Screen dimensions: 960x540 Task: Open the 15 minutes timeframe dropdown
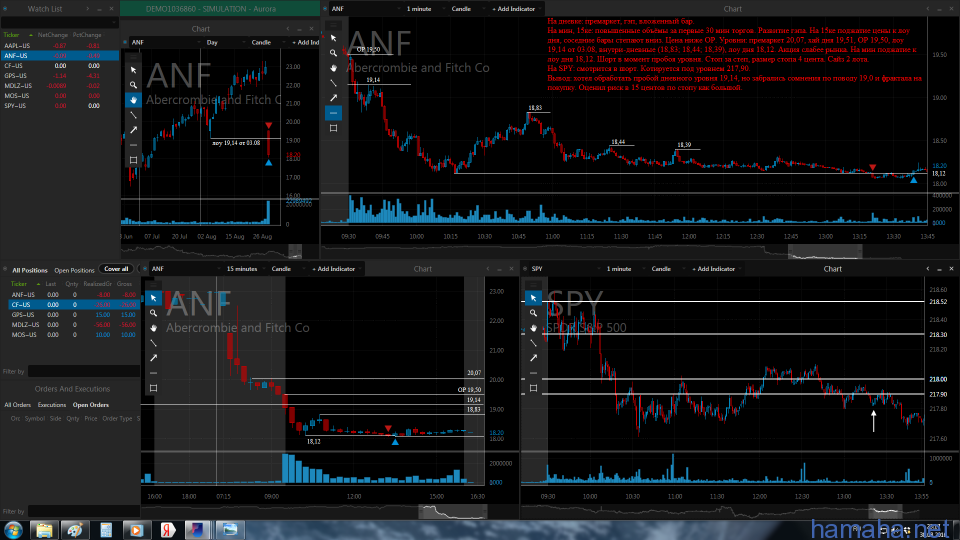pyautogui.click(x=247, y=269)
